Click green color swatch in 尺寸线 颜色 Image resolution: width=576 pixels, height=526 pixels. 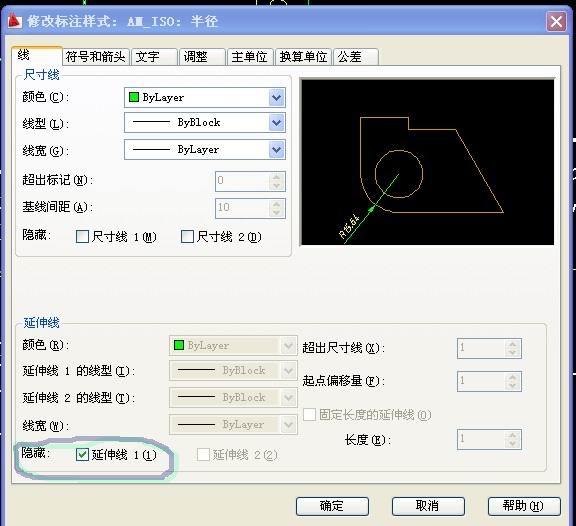(x=134, y=97)
